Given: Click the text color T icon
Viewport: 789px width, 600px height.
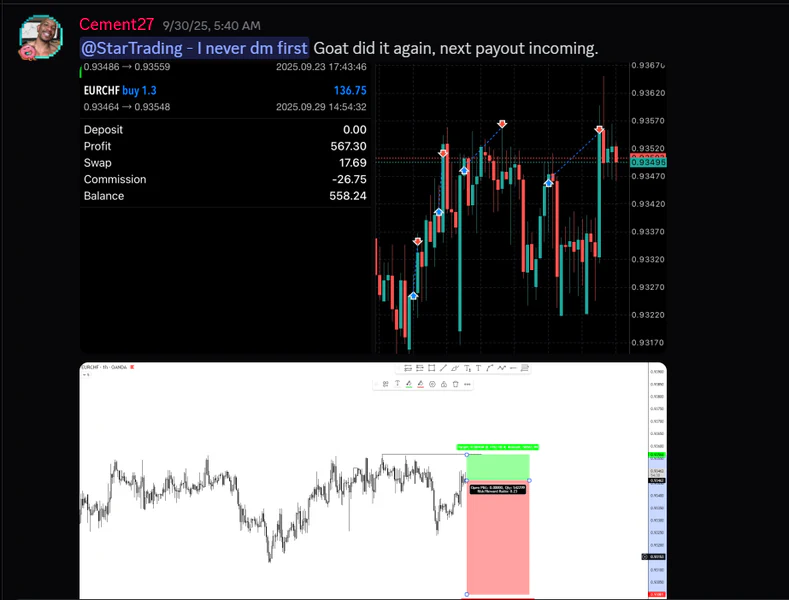Looking at the screenshot, I should click(397, 384).
